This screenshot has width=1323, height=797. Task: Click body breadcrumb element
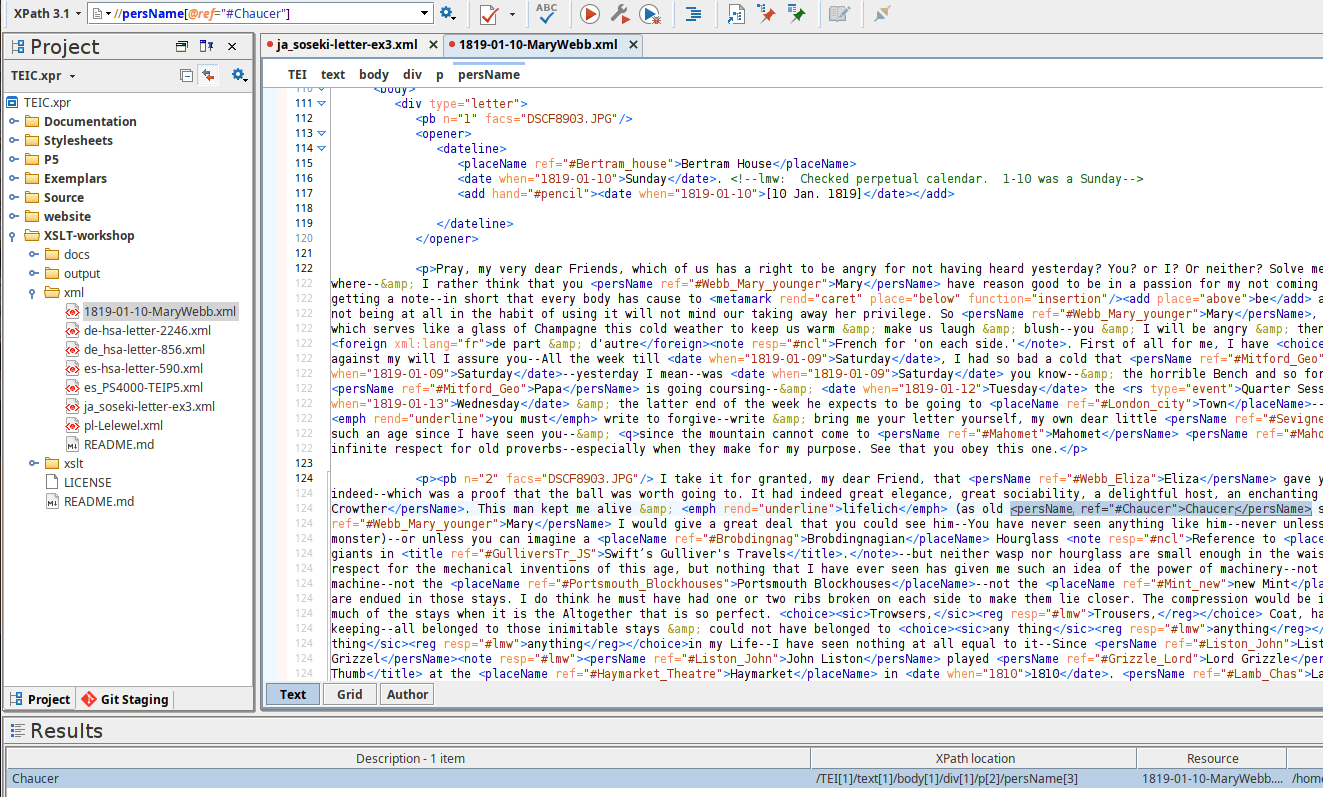(374, 75)
